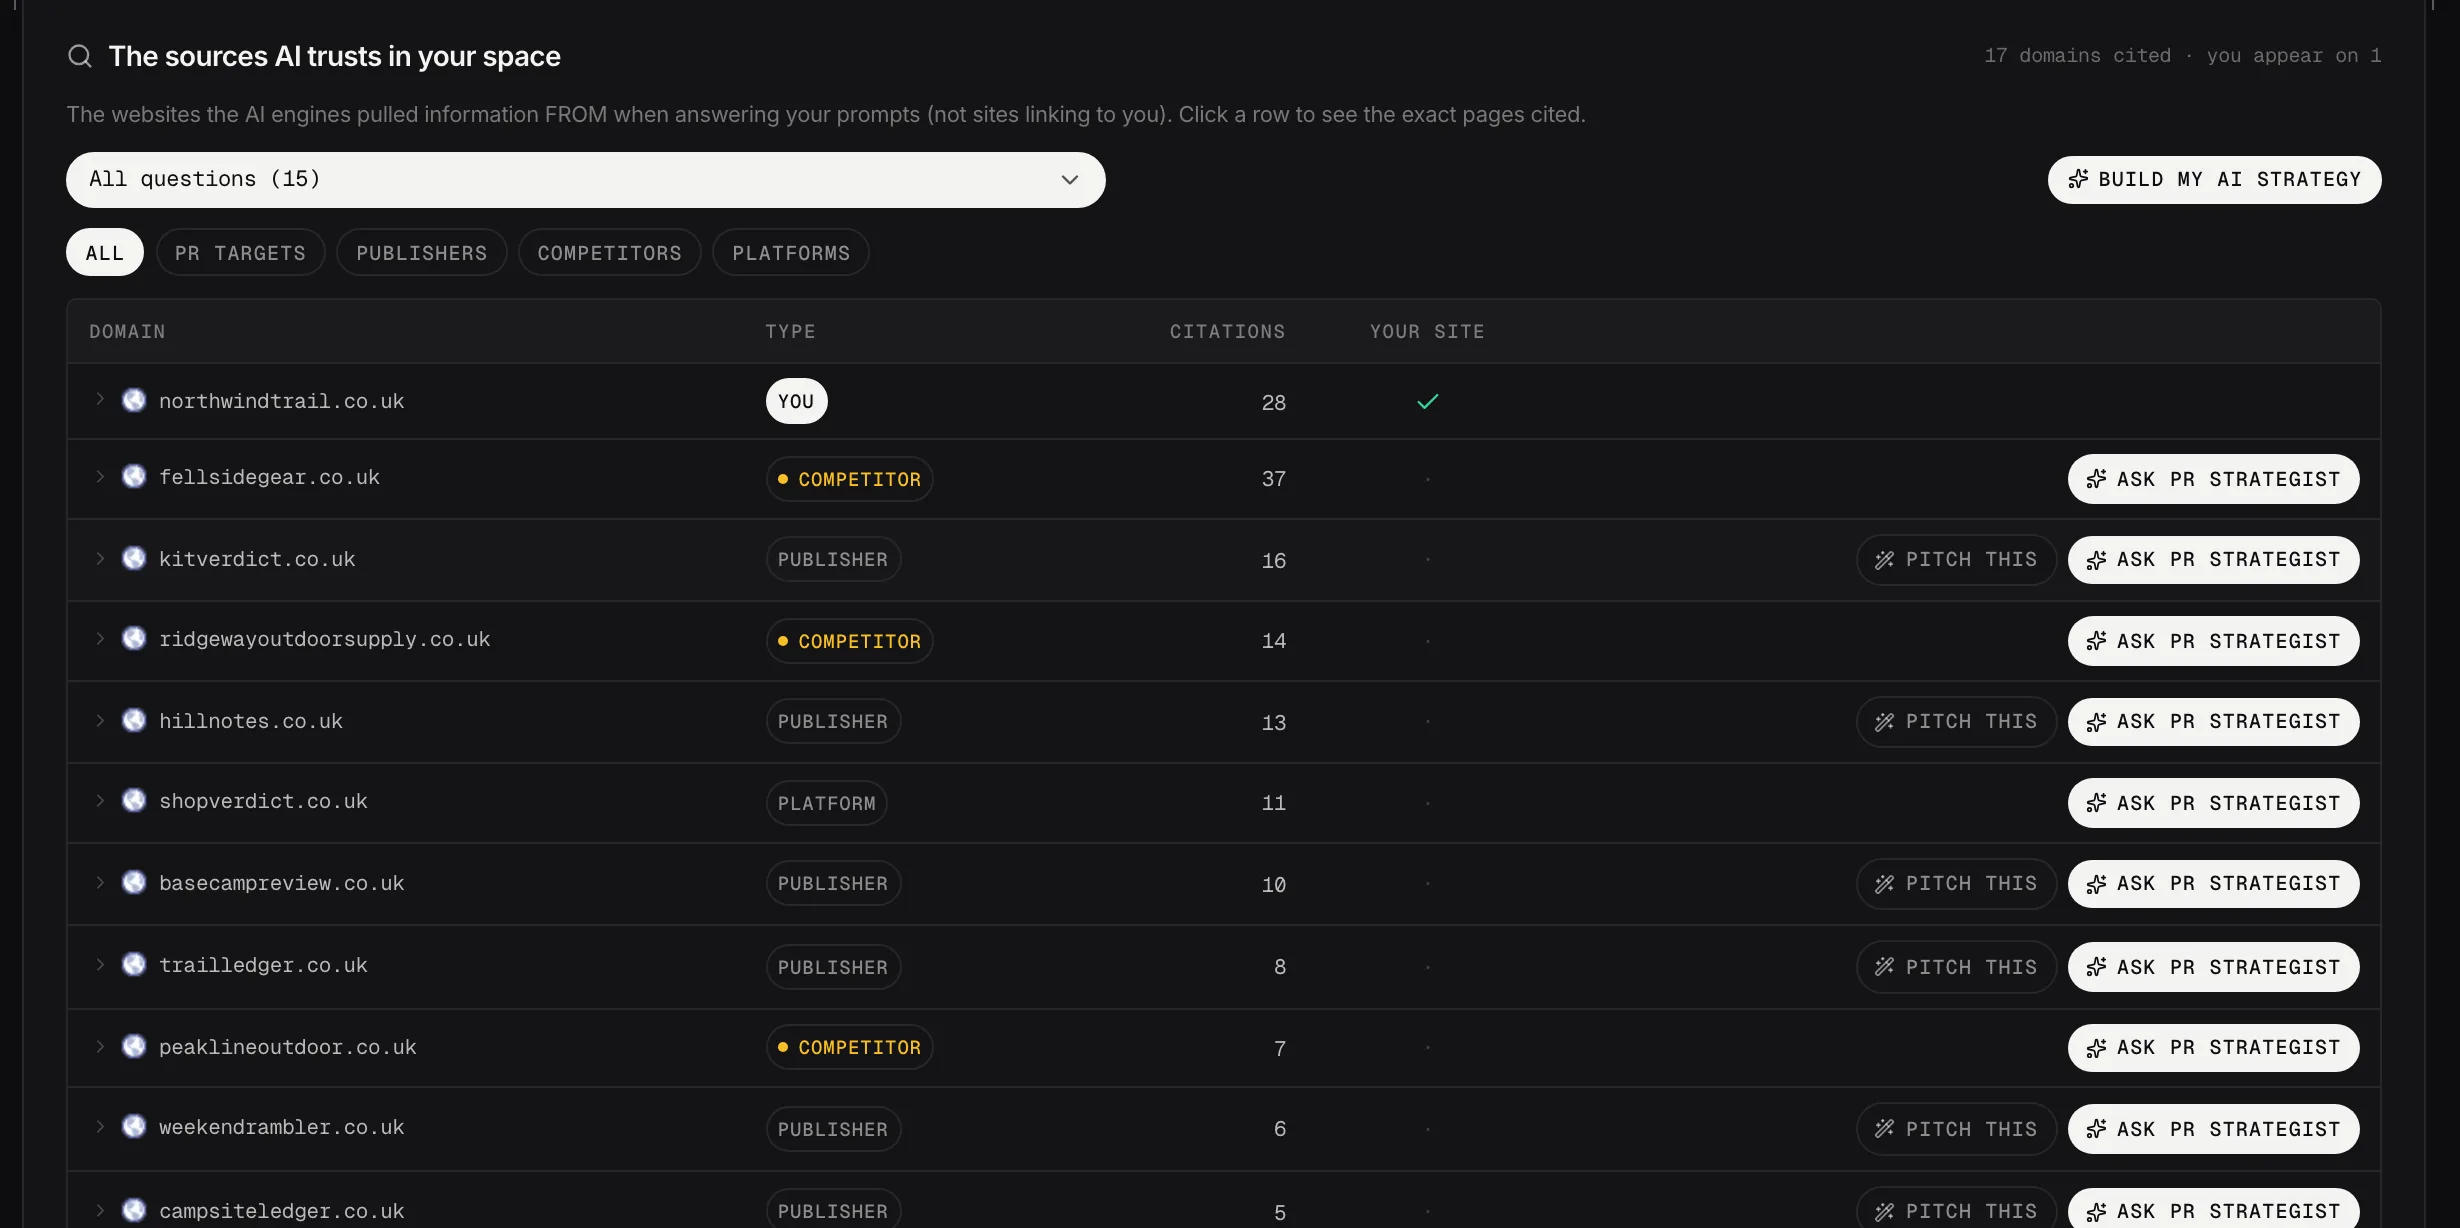Click the globe icon for fellsidegear.co.uk
This screenshot has width=2460, height=1228.
tap(134, 477)
